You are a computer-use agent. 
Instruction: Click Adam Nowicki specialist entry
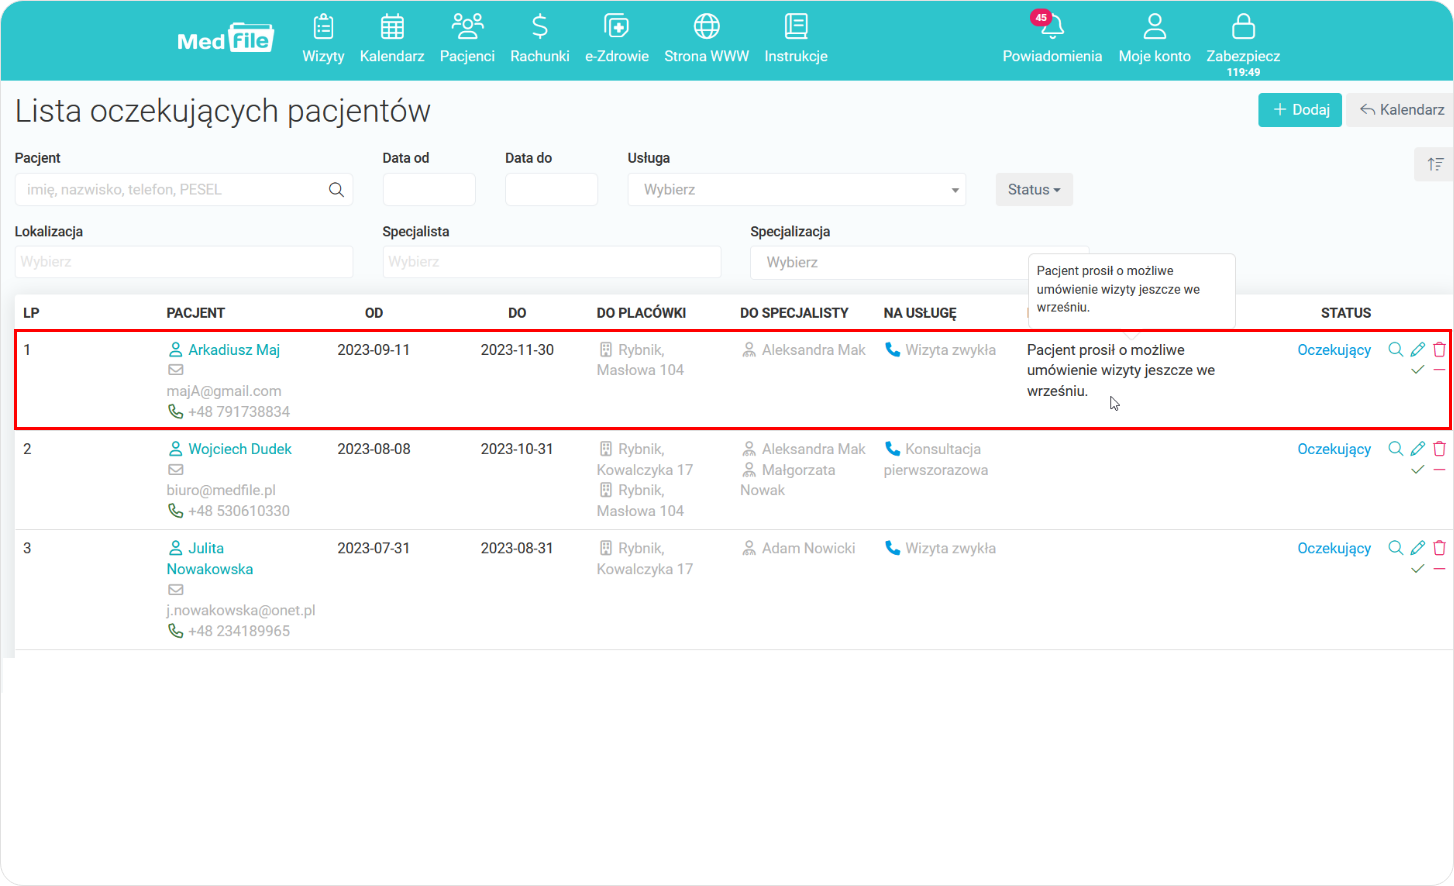[808, 548]
